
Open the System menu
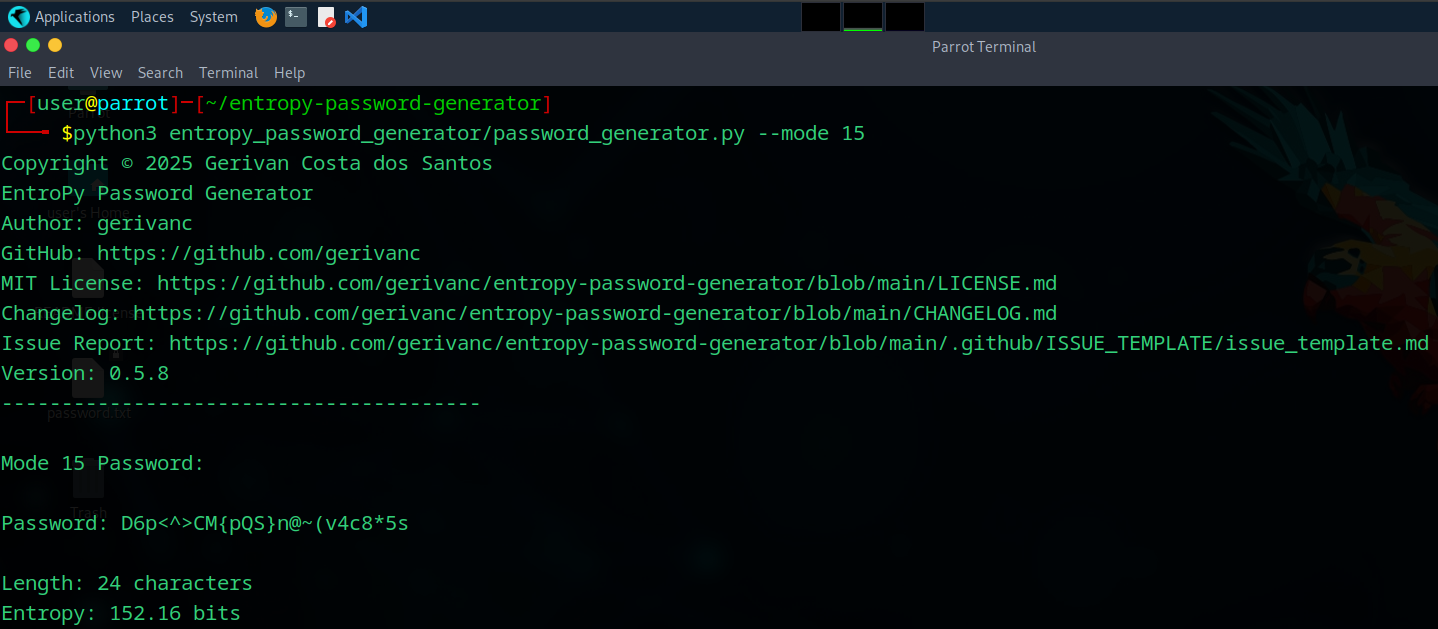(x=213, y=16)
